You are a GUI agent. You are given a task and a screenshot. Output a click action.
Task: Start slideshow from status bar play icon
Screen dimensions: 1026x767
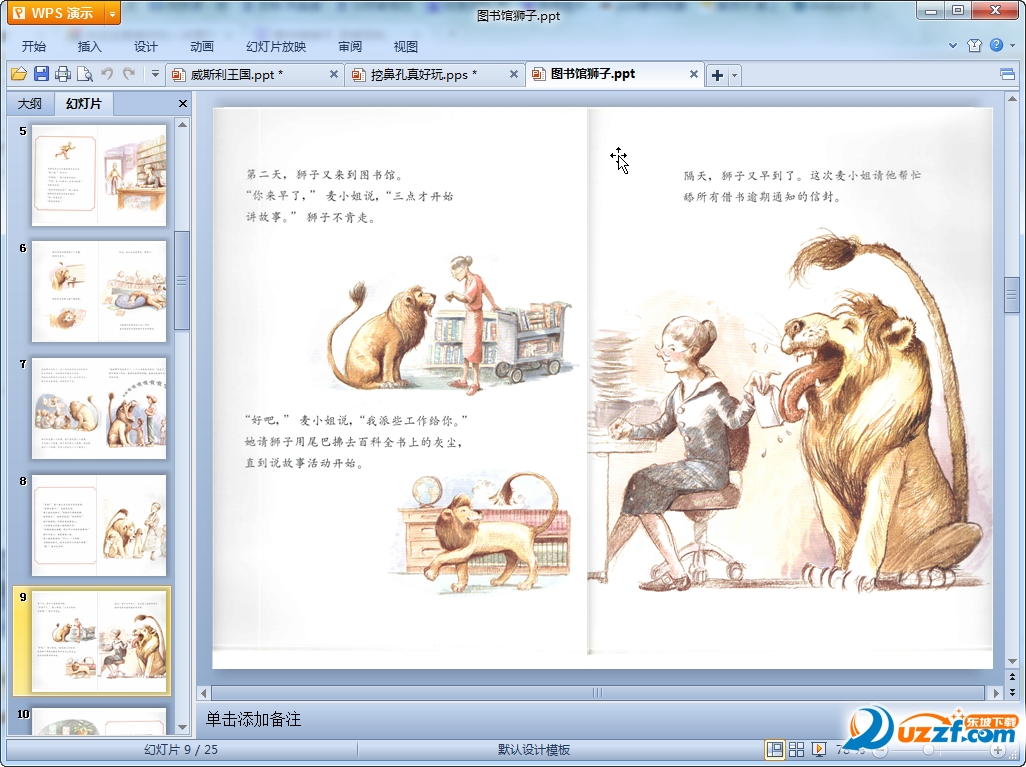click(x=819, y=749)
